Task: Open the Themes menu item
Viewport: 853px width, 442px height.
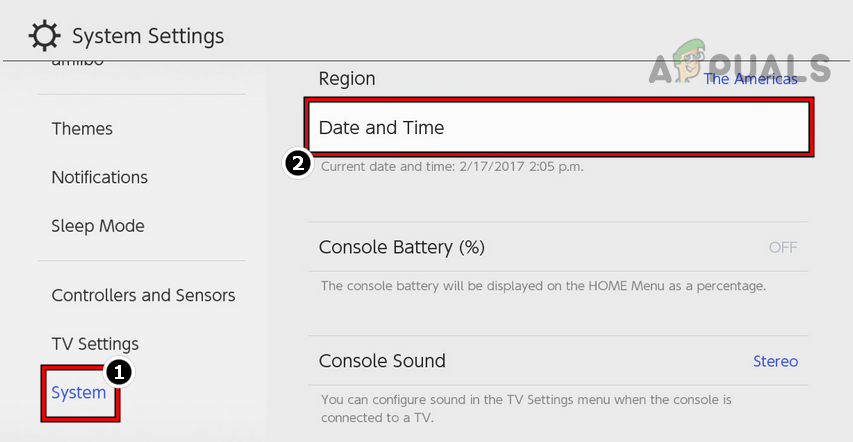Action: [x=82, y=129]
